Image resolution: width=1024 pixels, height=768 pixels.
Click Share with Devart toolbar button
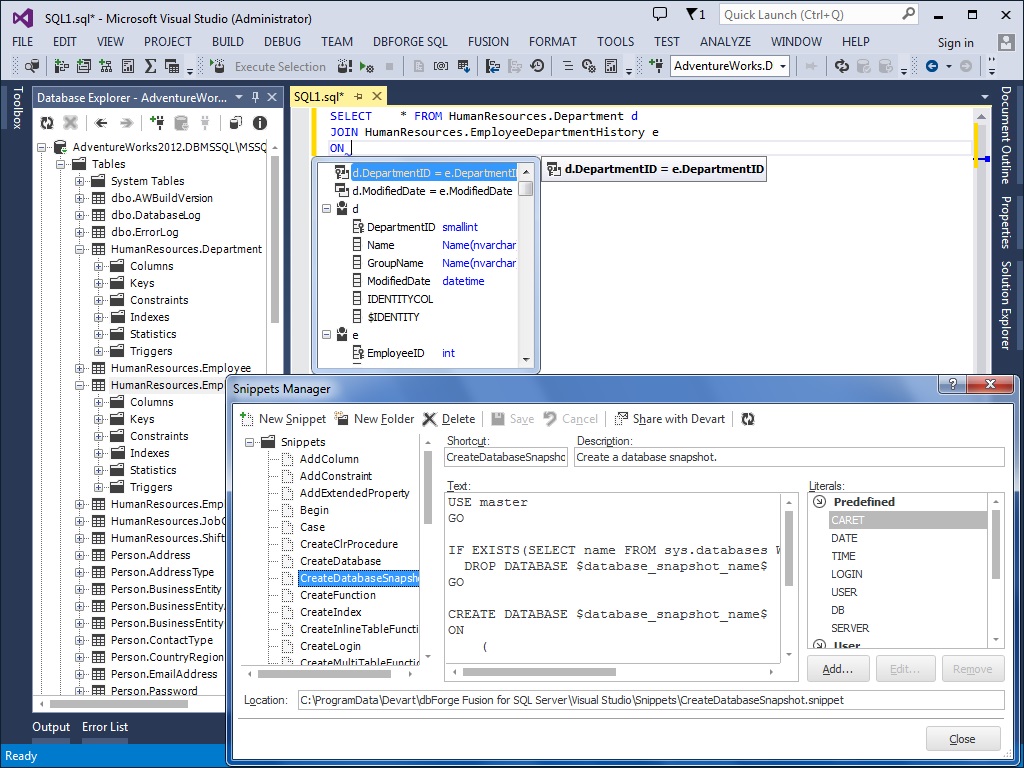click(x=670, y=419)
